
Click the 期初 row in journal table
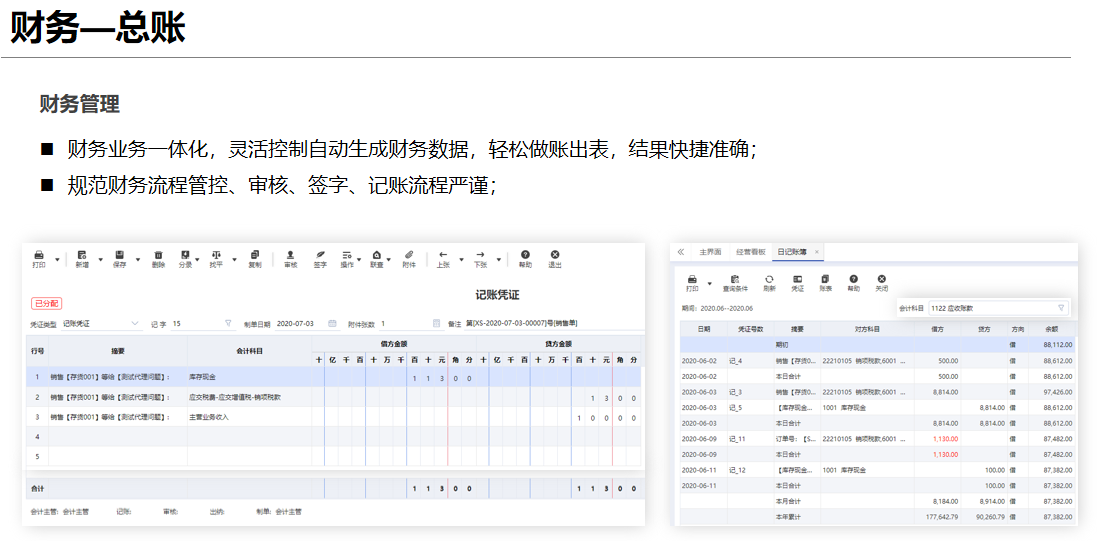point(878,345)
